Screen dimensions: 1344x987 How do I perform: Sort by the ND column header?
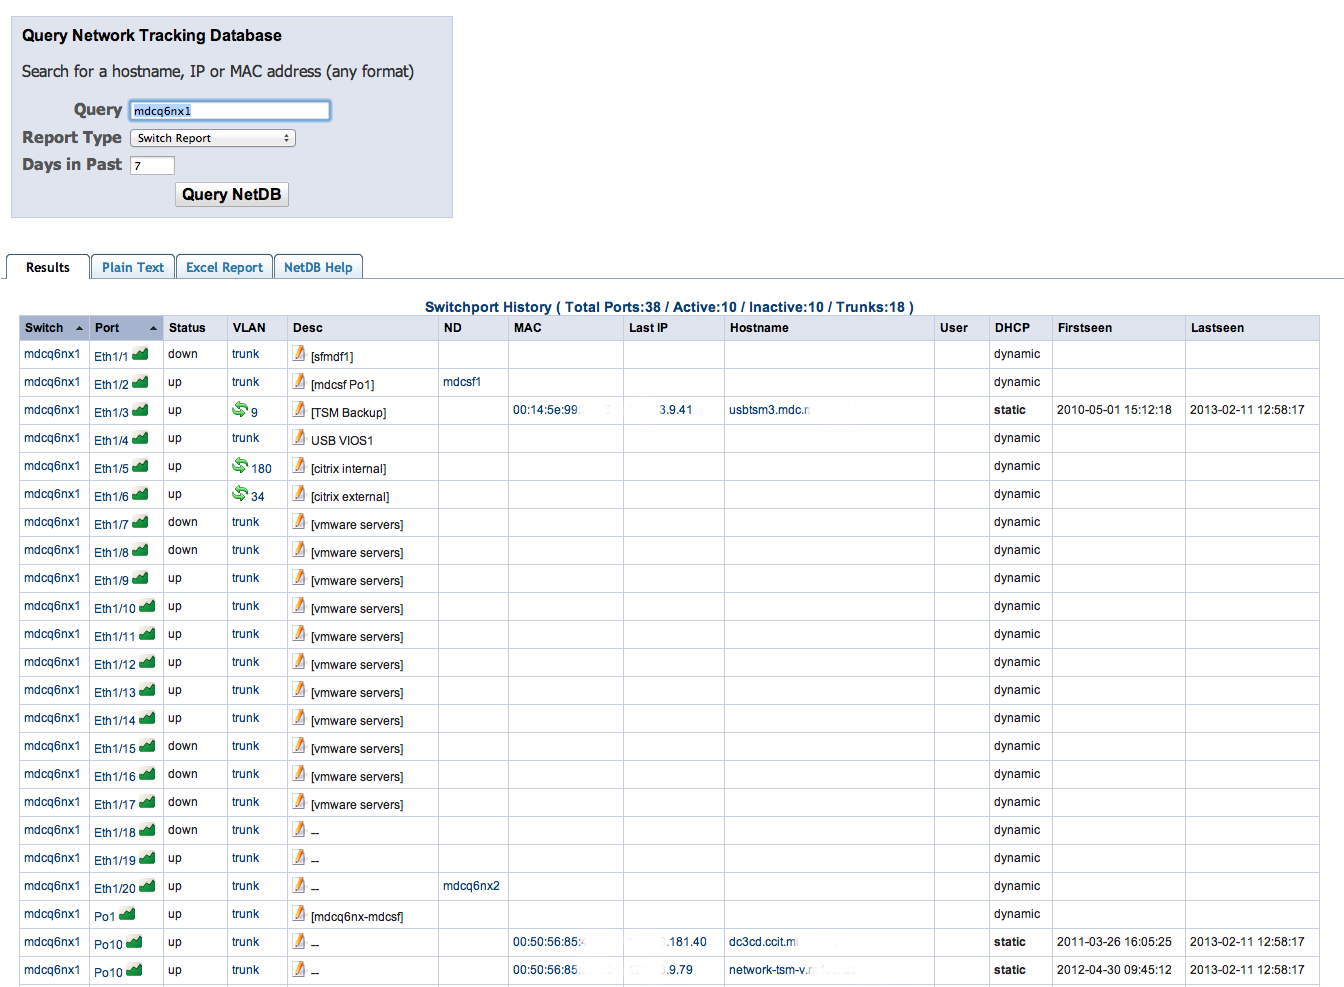tap(473, 328)
